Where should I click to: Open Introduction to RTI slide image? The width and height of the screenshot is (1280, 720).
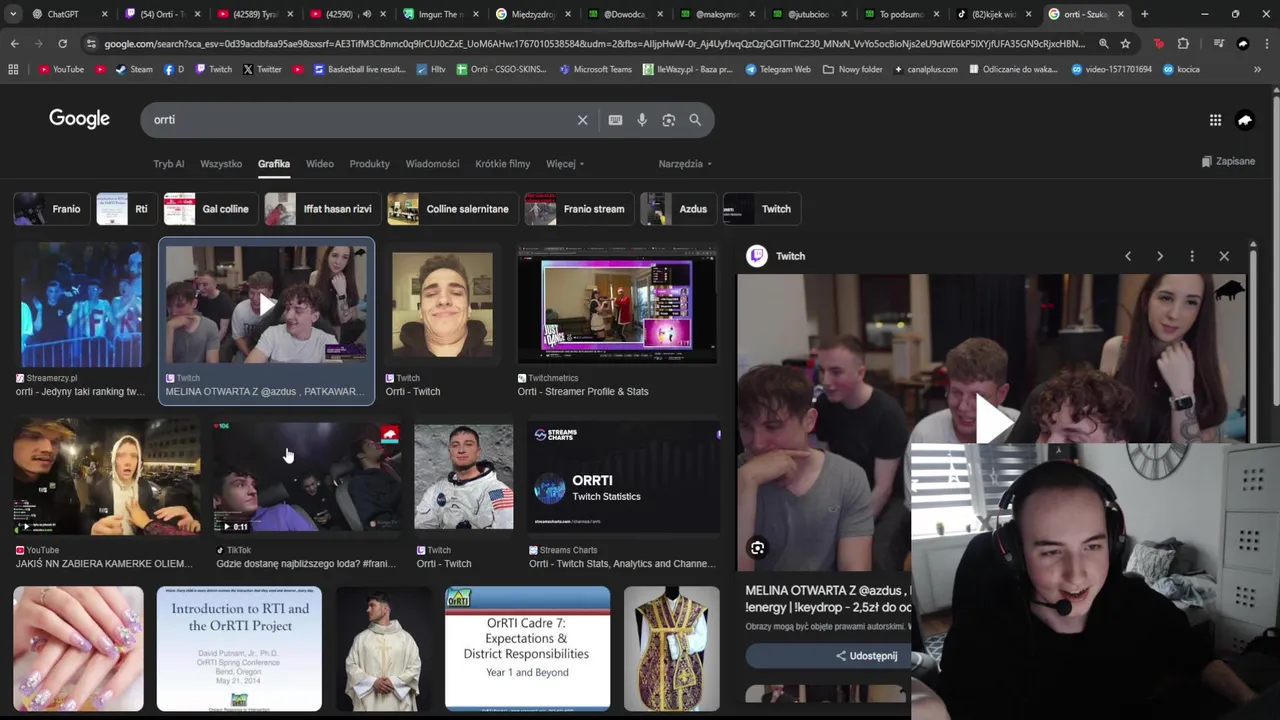coord(239,648)
